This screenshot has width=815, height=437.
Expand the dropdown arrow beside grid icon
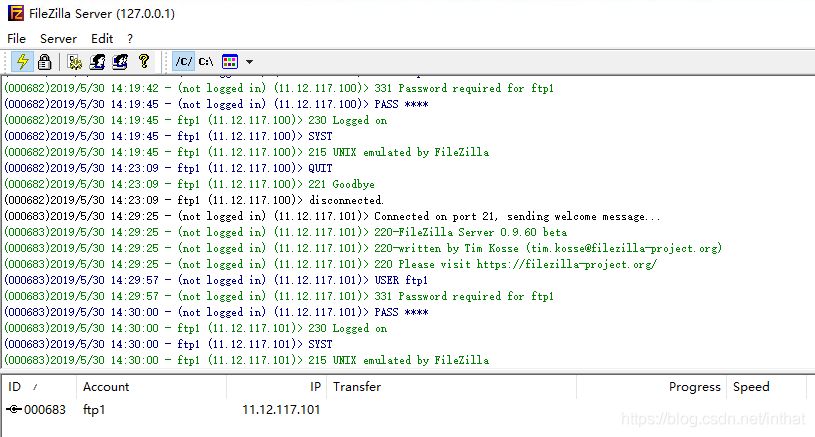click(x=249, y=62)
